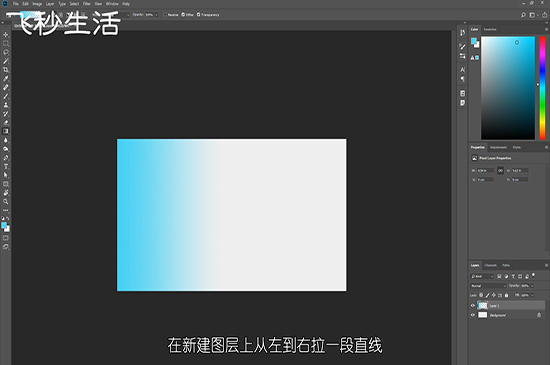
Task: Select the Brush tool
Action: pos(6,96)
